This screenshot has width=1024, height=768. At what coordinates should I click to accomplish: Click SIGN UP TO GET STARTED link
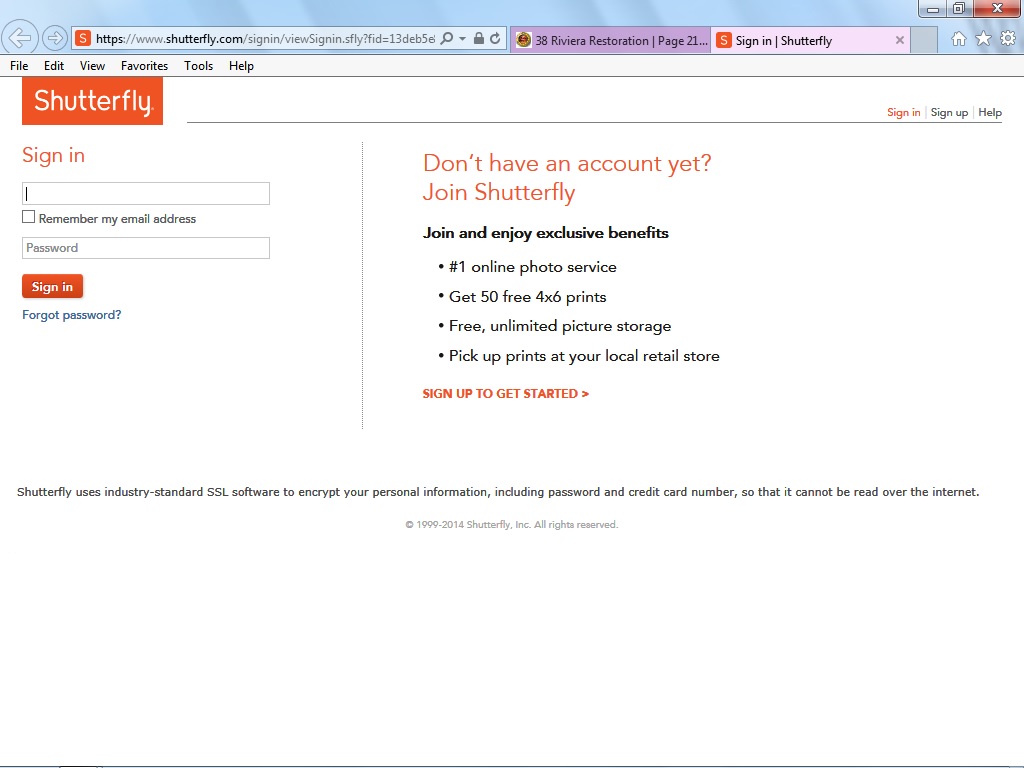point(505,394)
